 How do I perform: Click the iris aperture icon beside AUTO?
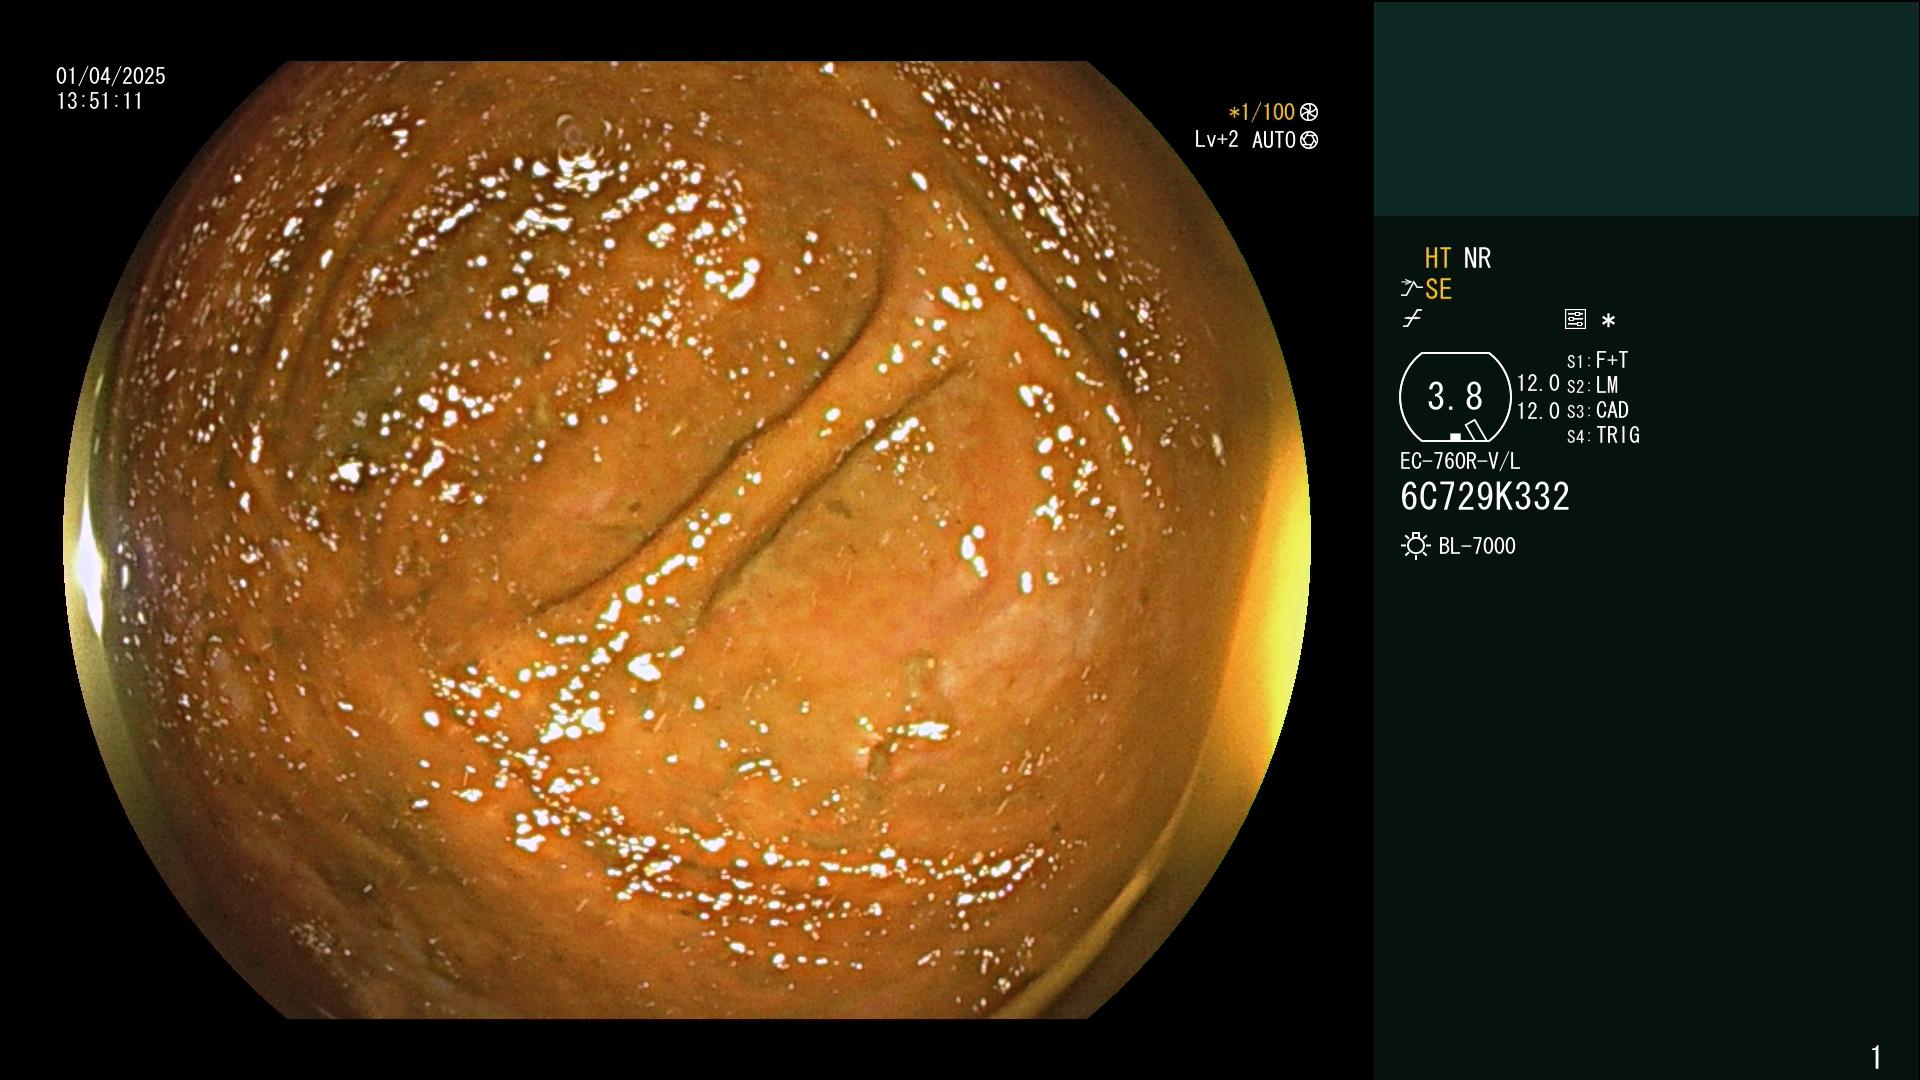click(x=1309, y=140)
